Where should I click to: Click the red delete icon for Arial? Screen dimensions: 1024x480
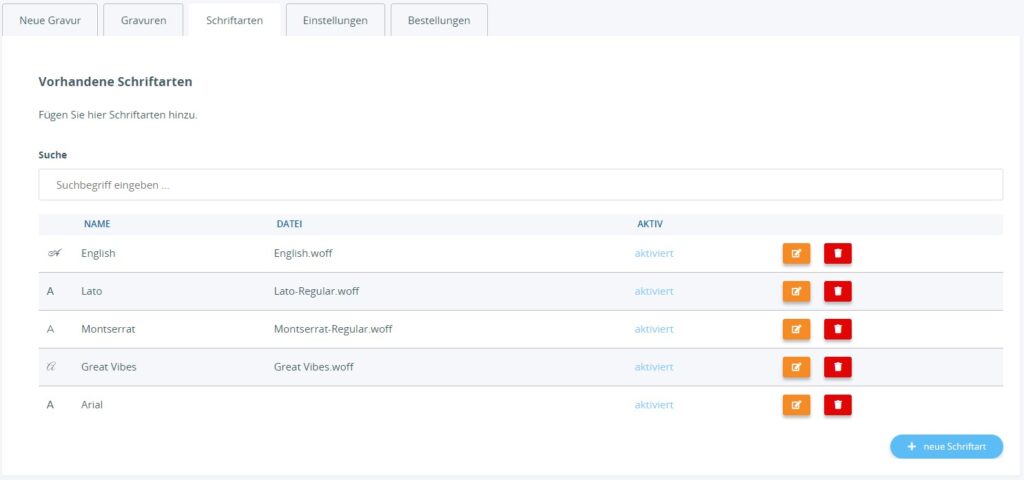pos(837,405)
